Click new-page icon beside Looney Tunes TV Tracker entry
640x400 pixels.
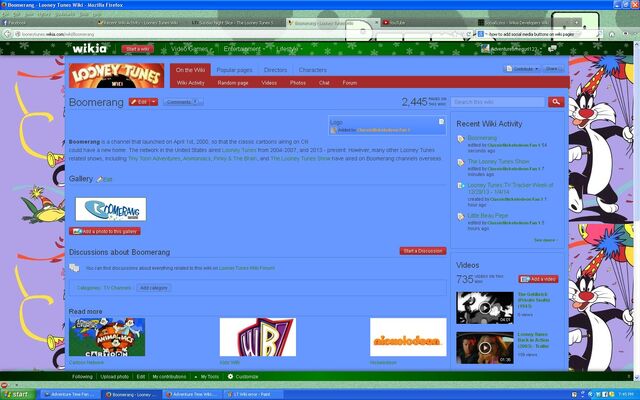pos(461,186)
